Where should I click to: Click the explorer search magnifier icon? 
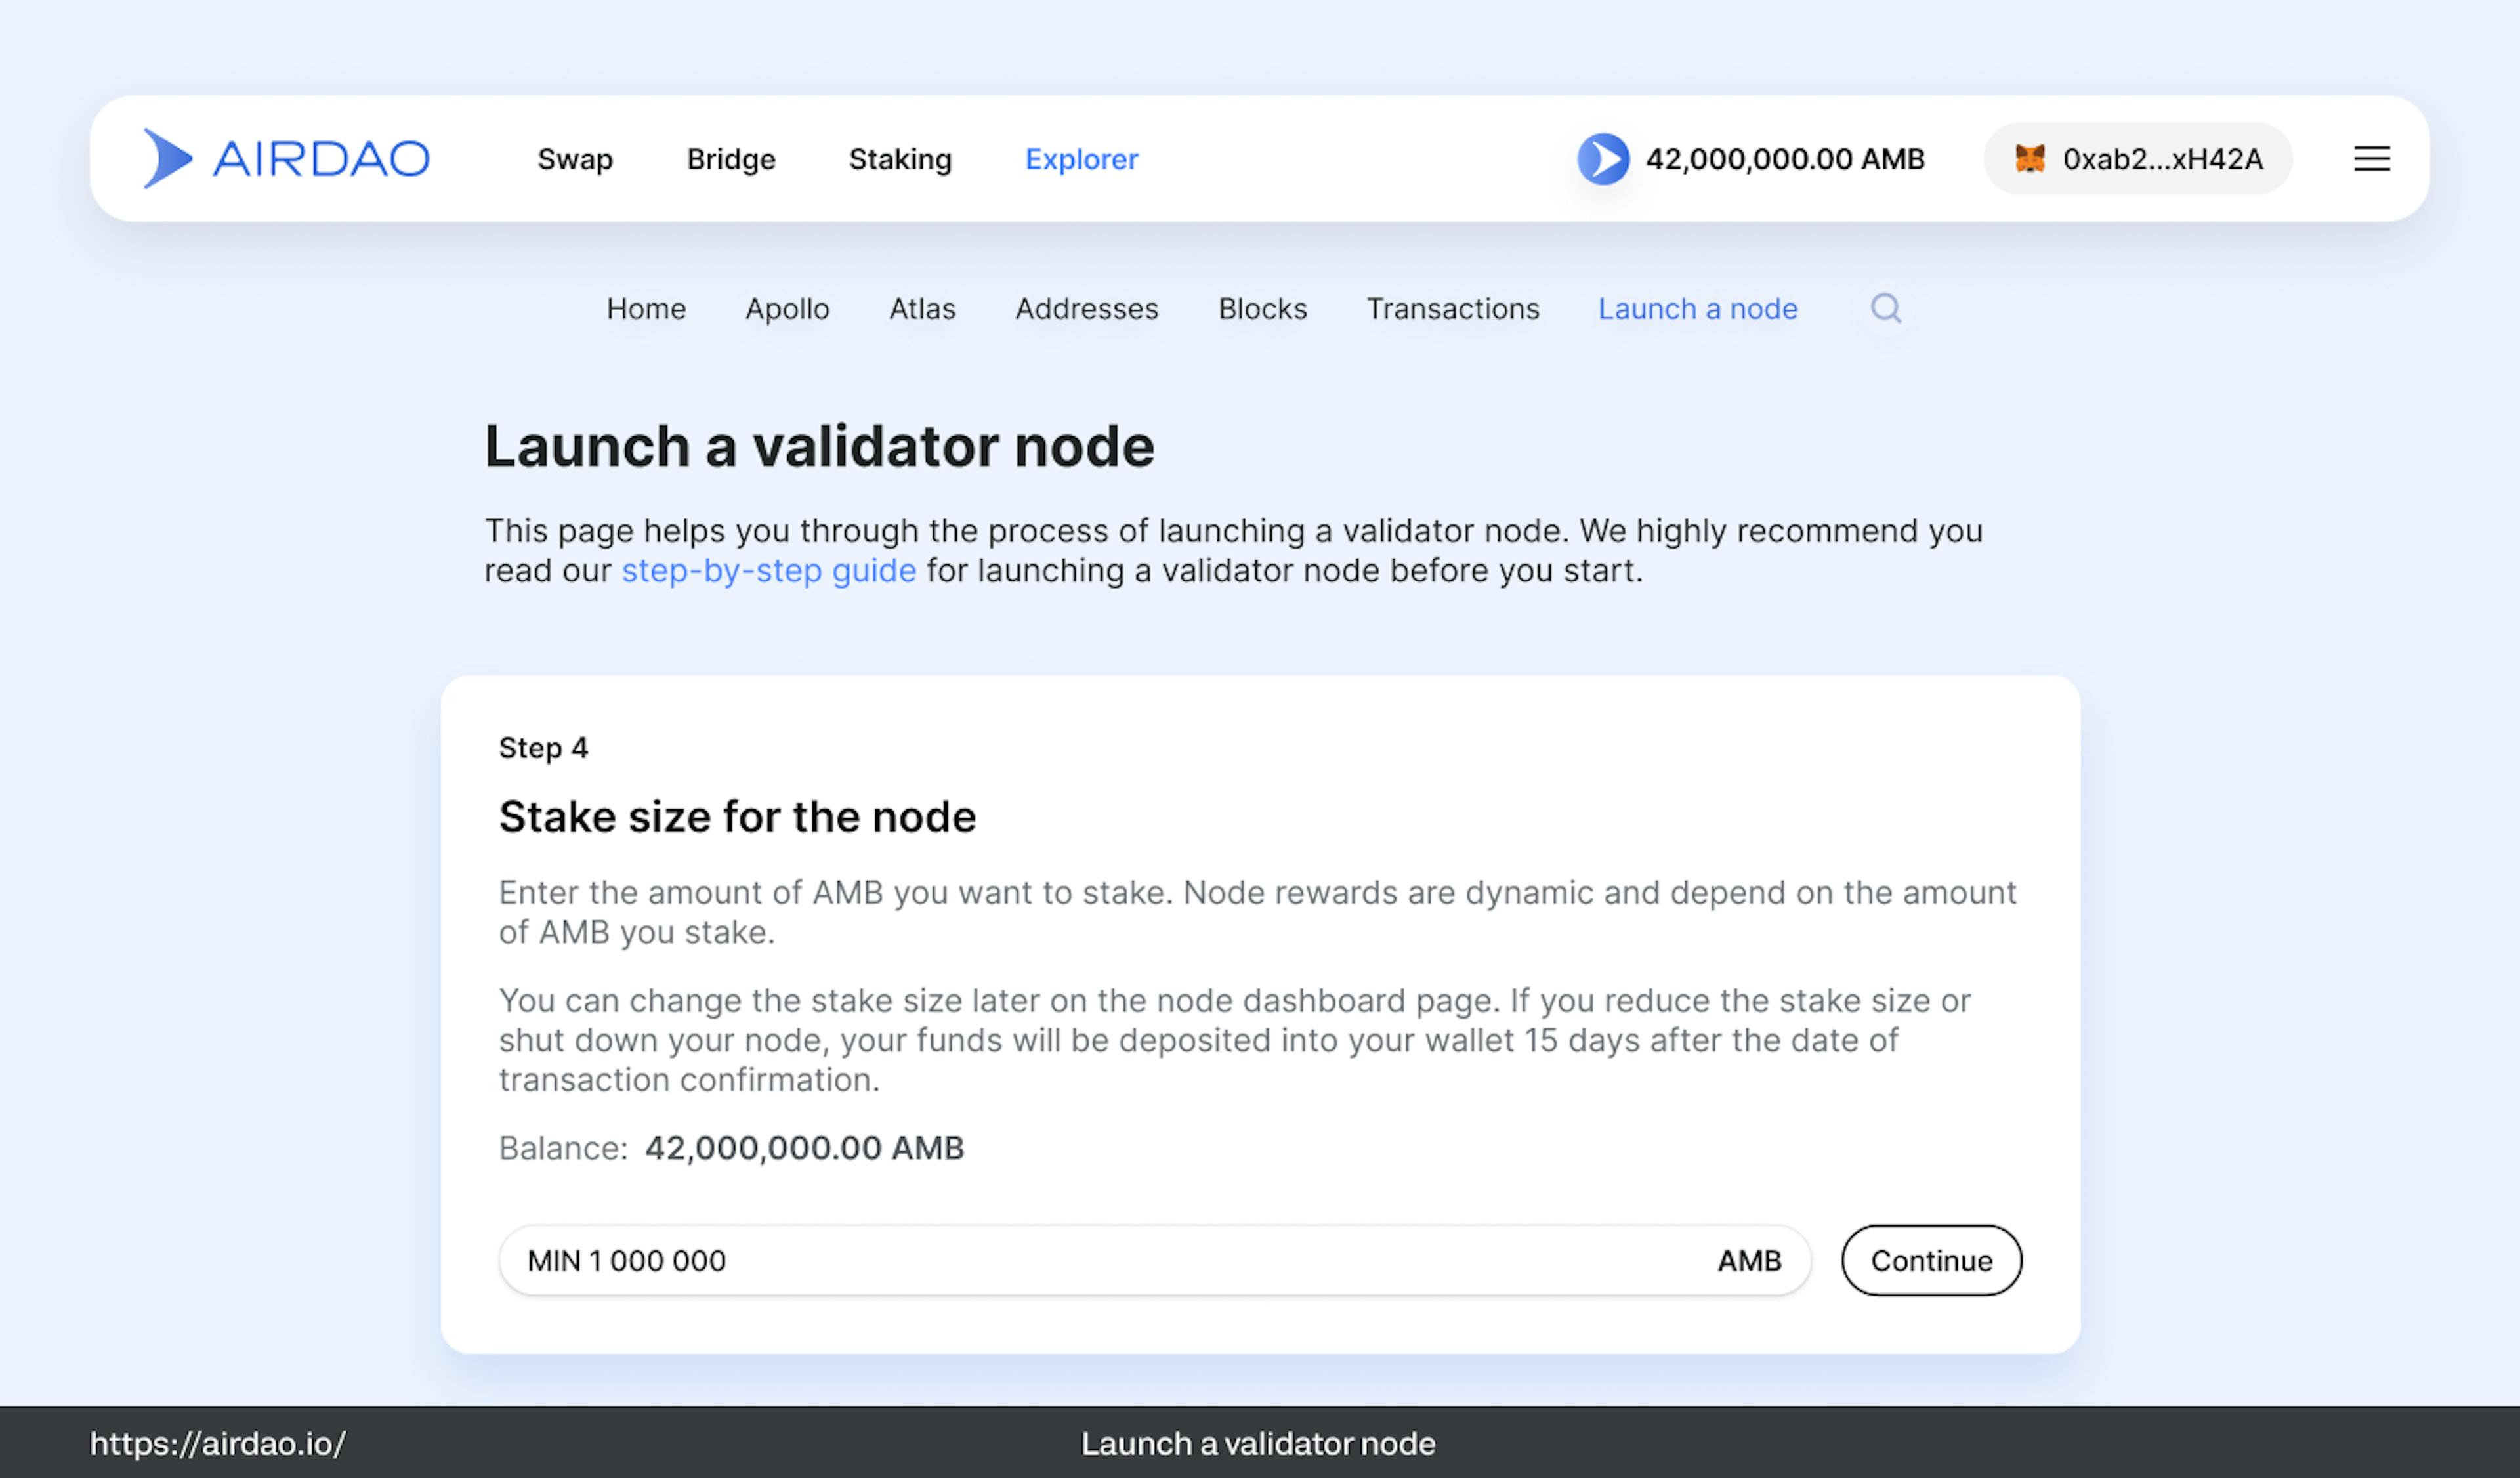(x=1885, y=308)
